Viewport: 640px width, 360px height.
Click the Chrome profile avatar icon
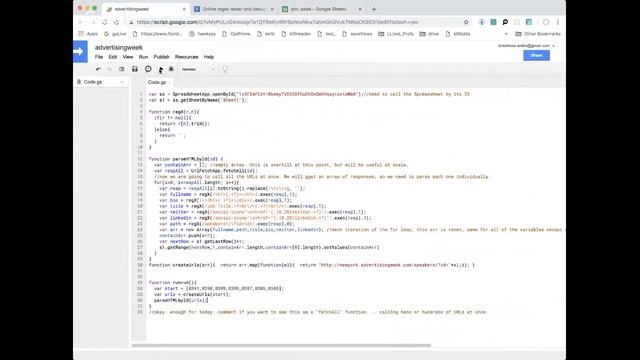[x=546, y=22]
